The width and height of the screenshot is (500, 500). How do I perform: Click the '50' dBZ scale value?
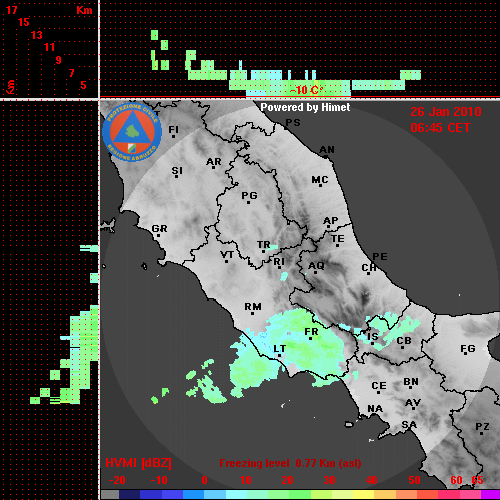414,480
